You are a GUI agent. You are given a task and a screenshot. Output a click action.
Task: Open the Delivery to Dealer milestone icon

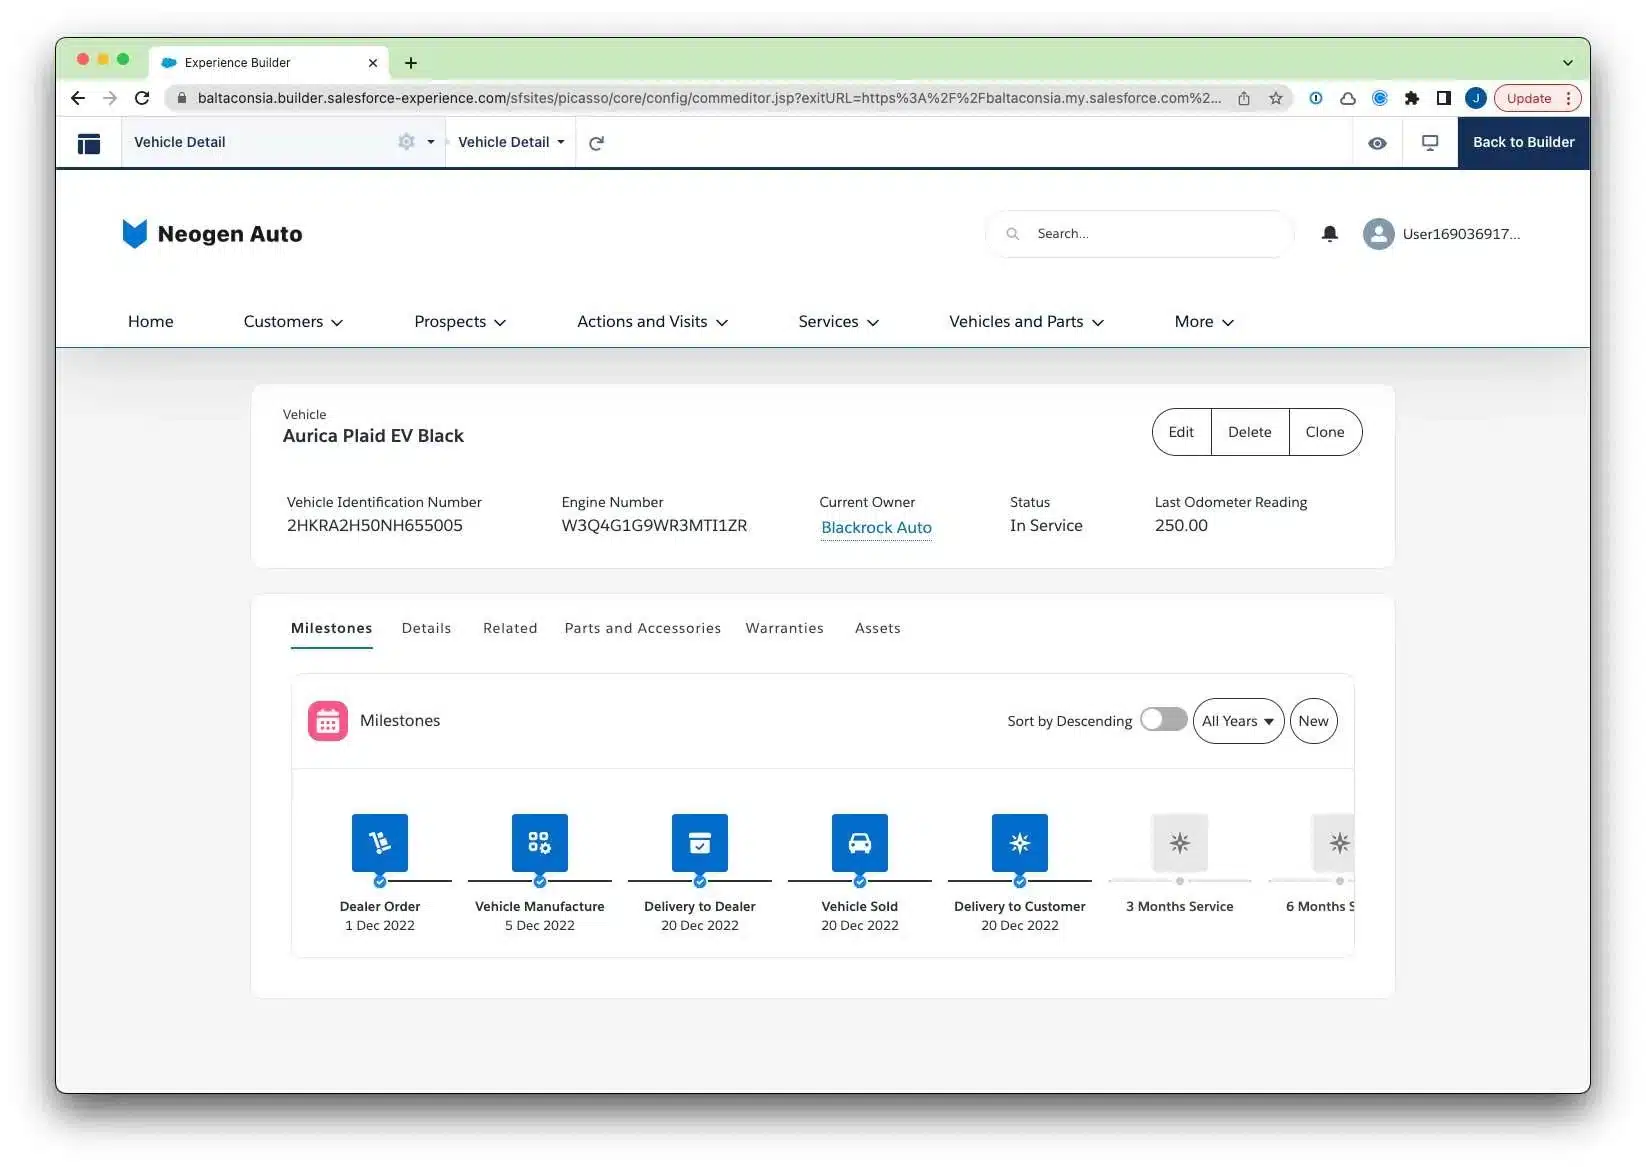[x=699, y=842]
